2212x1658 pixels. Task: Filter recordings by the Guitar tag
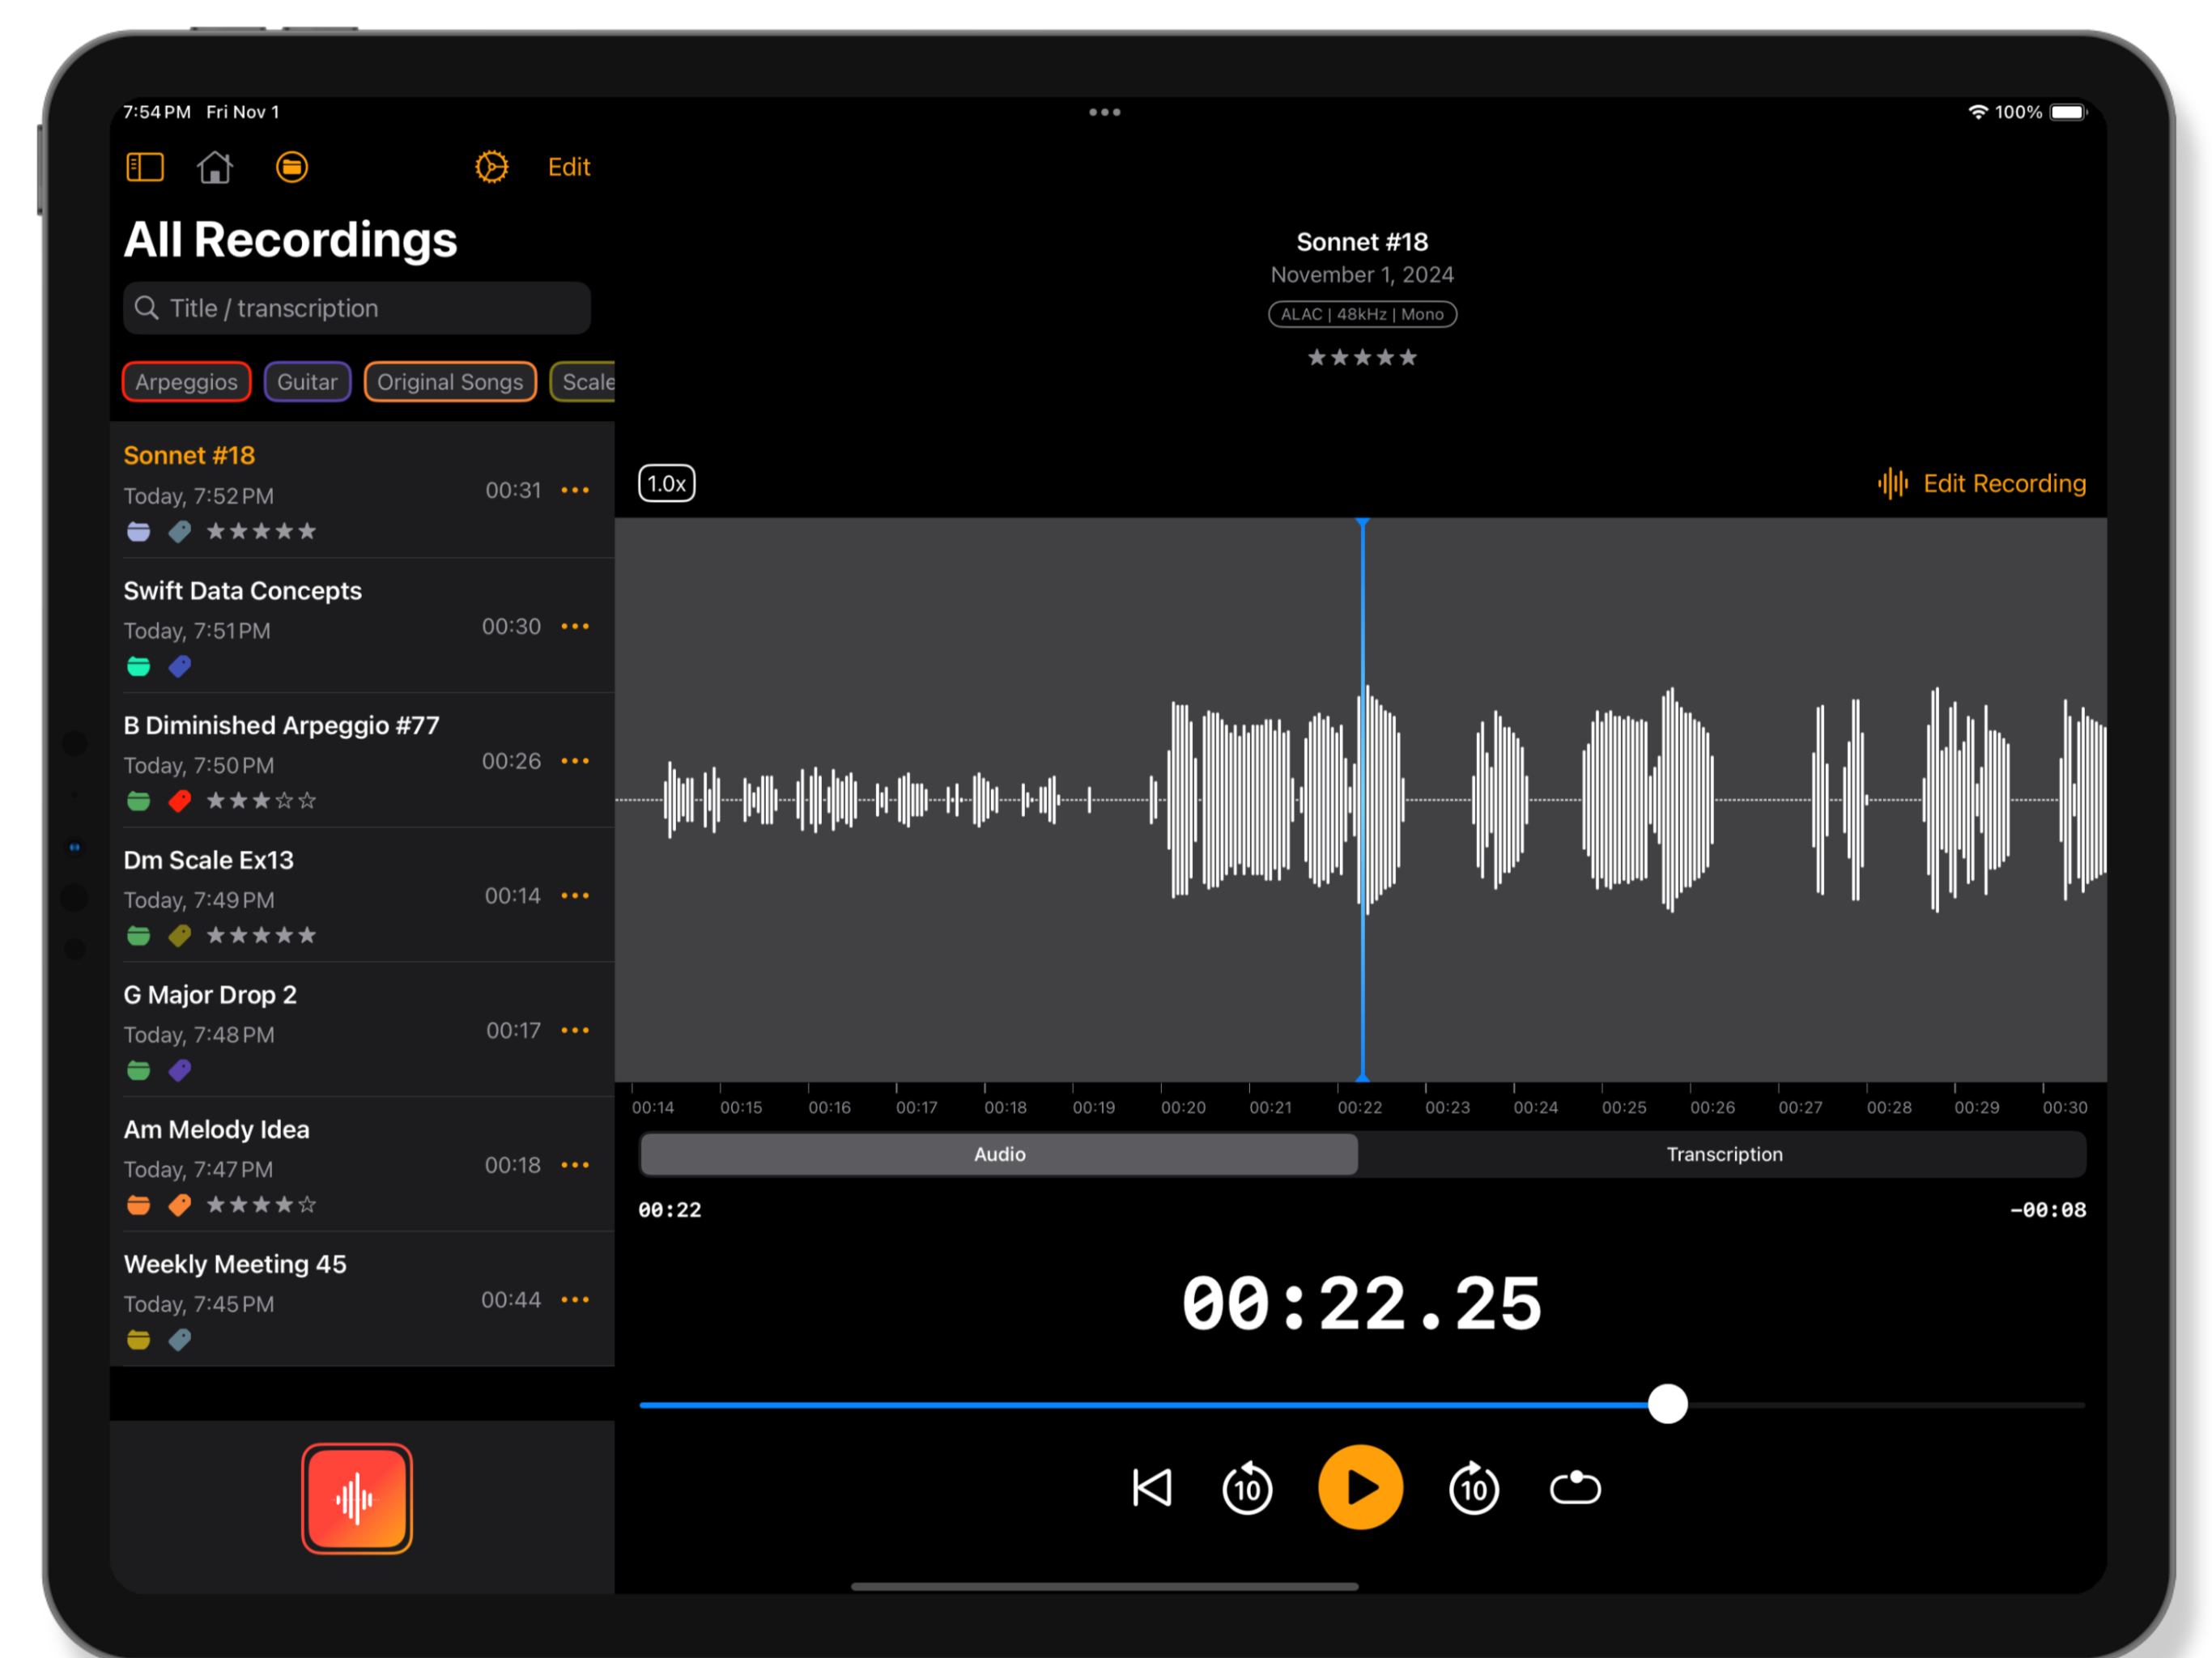click(x=307, y=381)
